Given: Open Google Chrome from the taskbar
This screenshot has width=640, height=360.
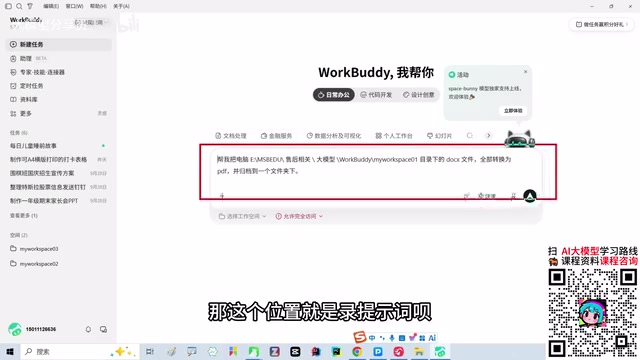Looking at the screenshot, I should (357, 351).
